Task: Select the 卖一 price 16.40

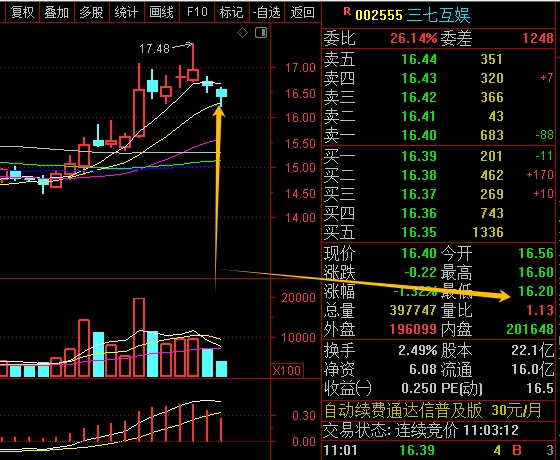Action: tap(419, 135)
